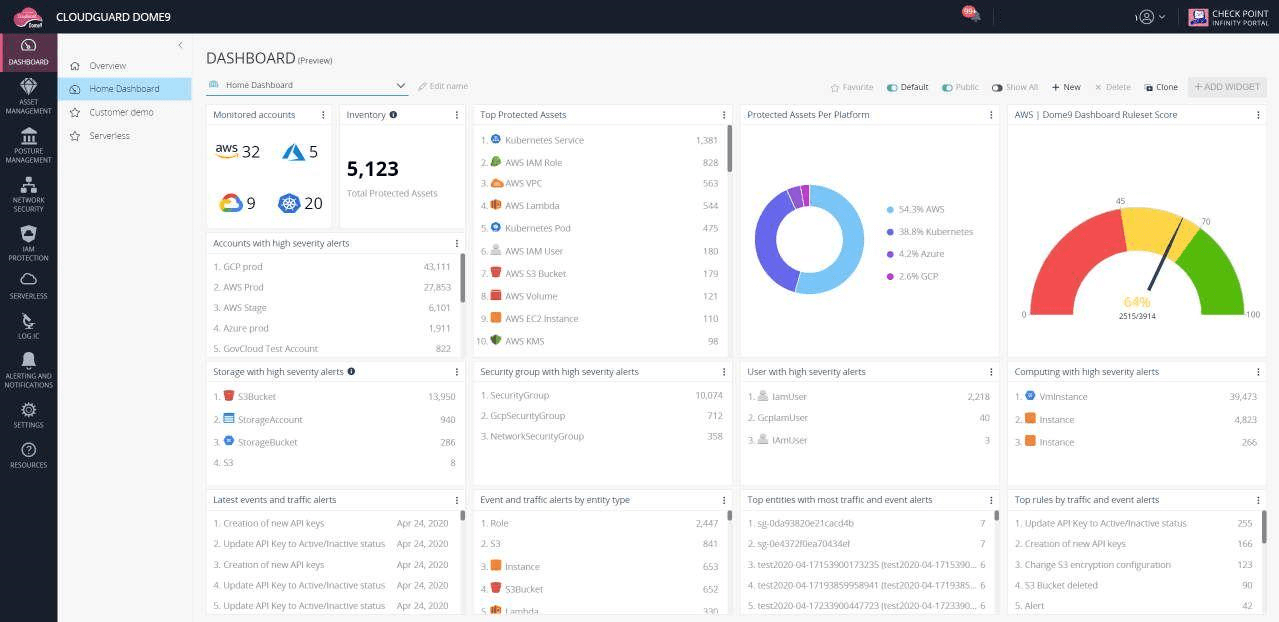The height and width of the screenshot is (622, 1279).
Task: Click the Kubernetes accounts logo
Action: pyautogui.click(x=289, y=203)
